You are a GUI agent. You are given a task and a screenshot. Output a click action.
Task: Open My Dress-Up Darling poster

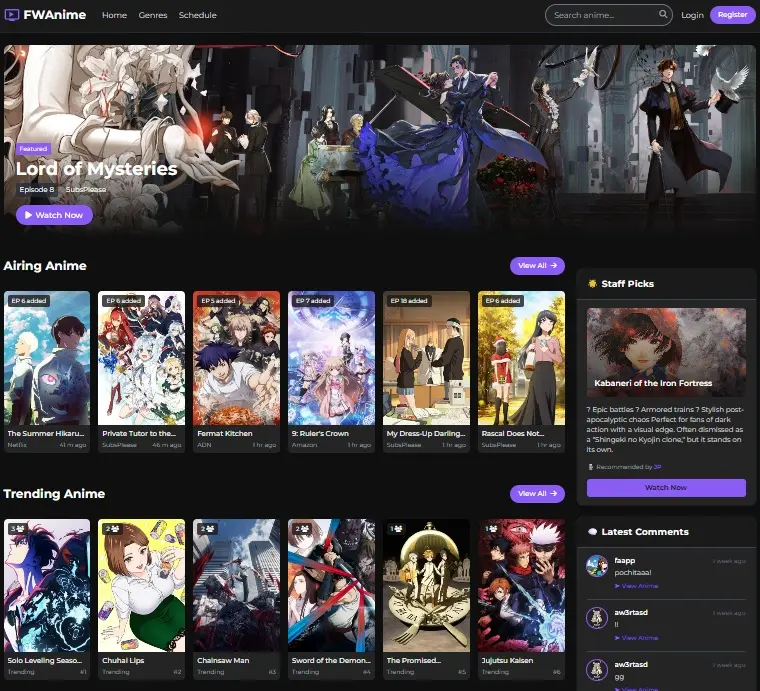tap(427, 358)
